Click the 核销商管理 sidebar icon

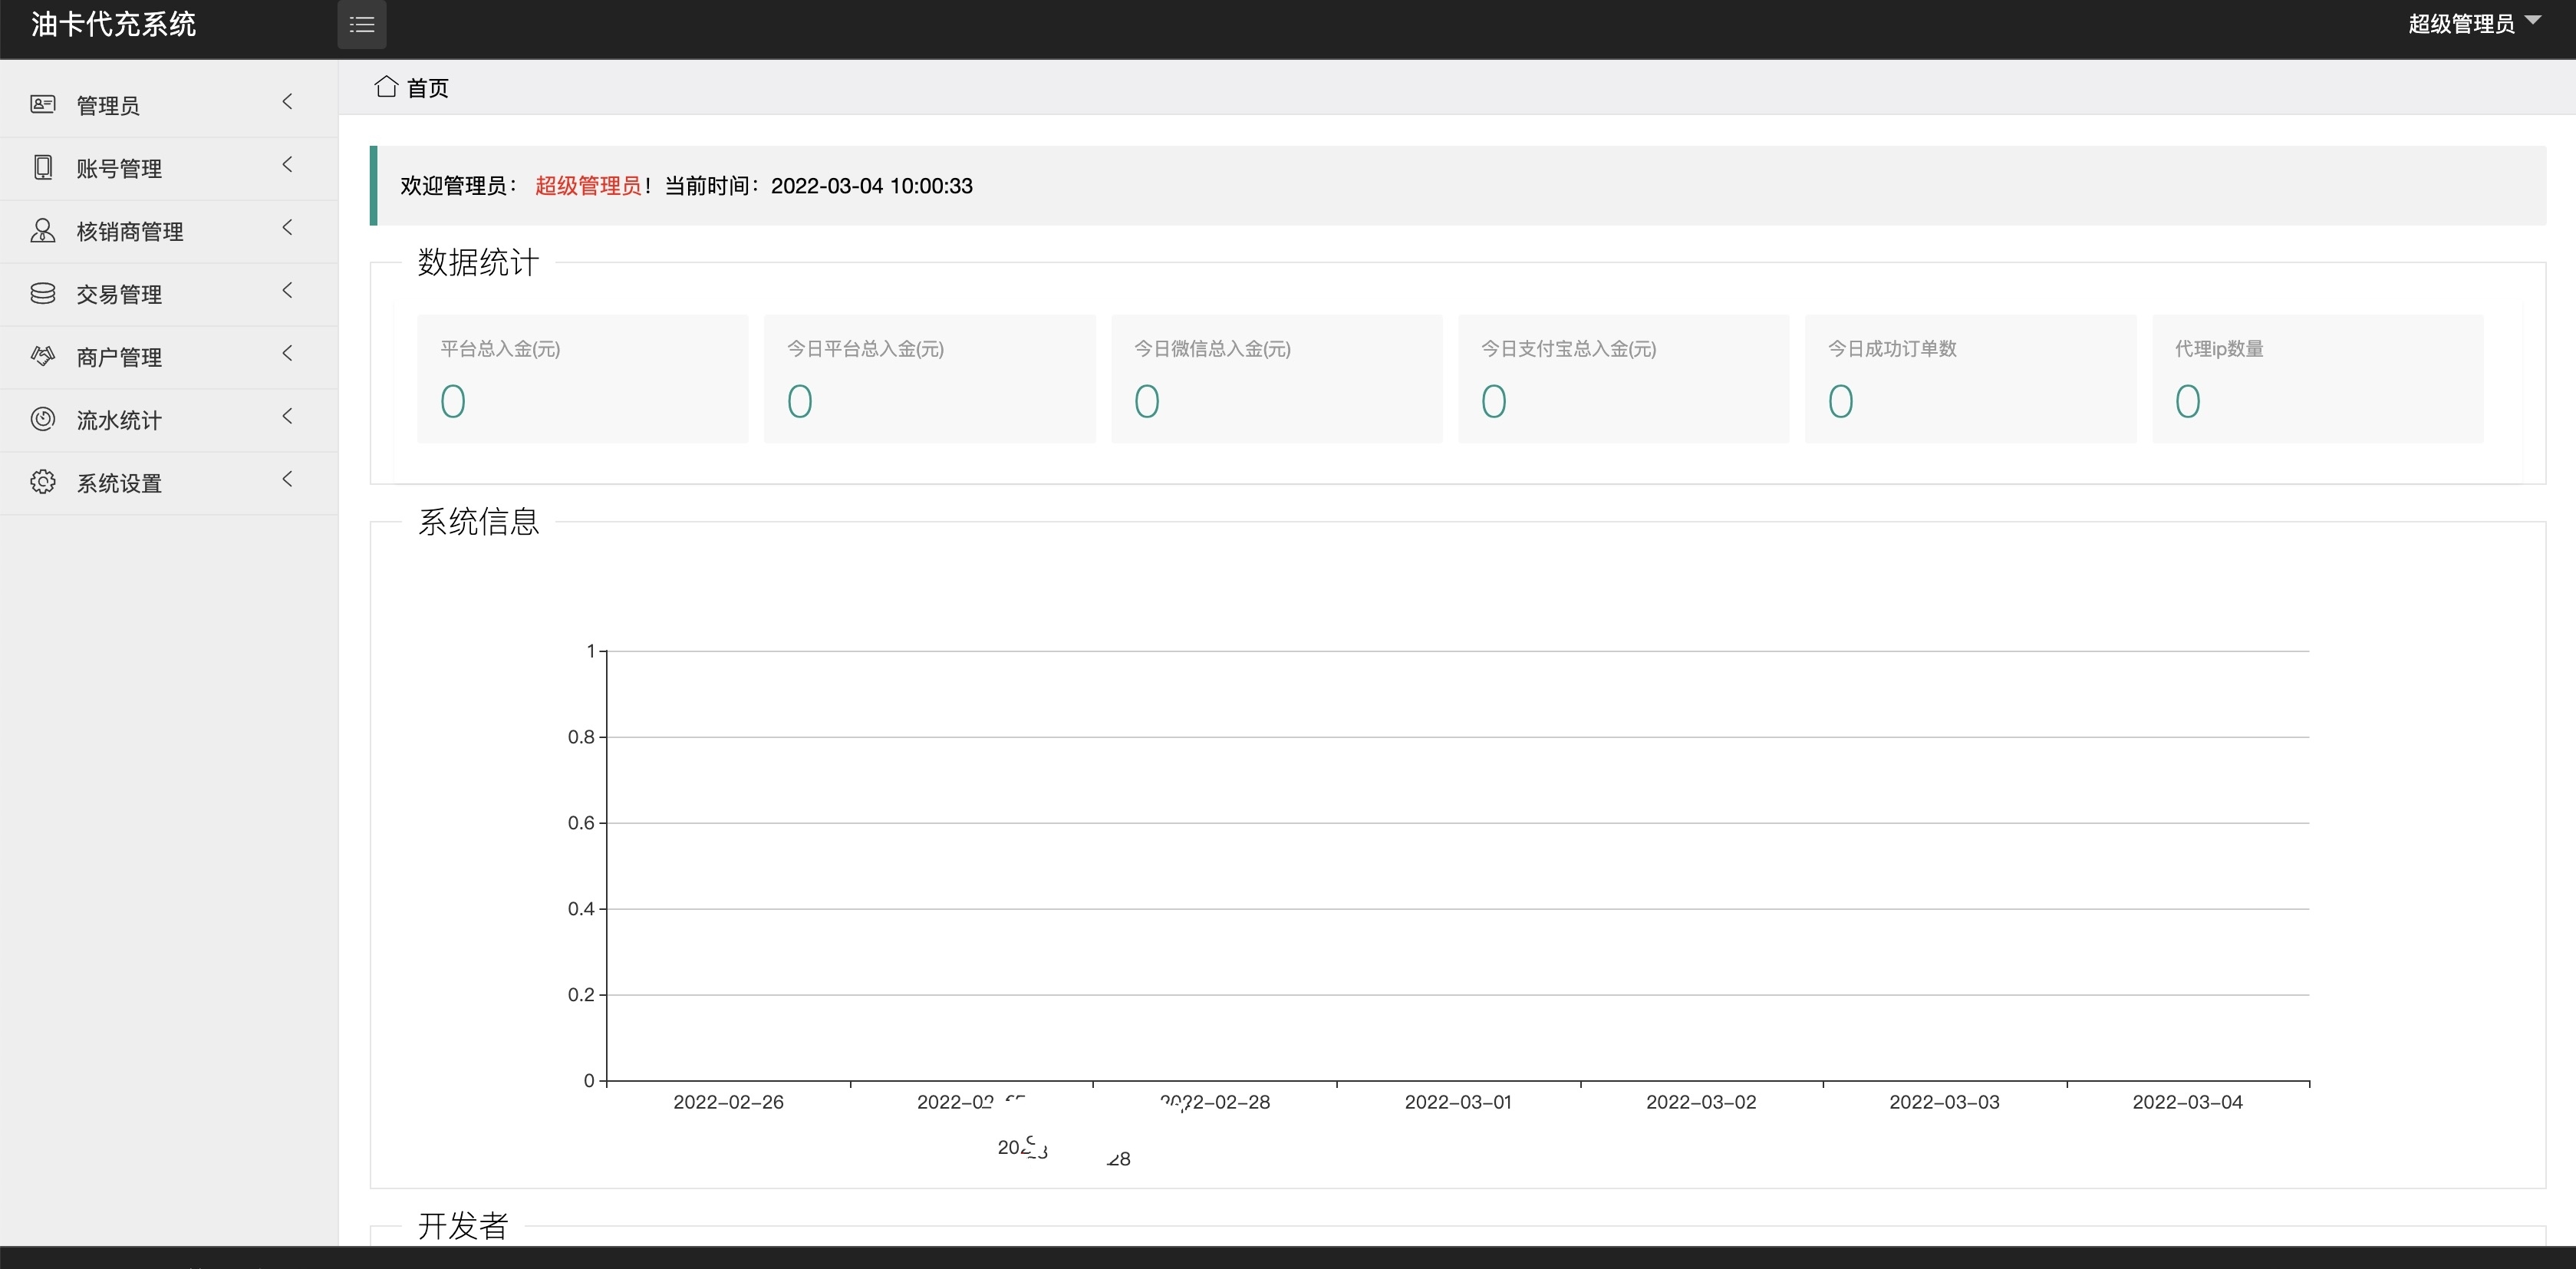(x=41, y=230)
